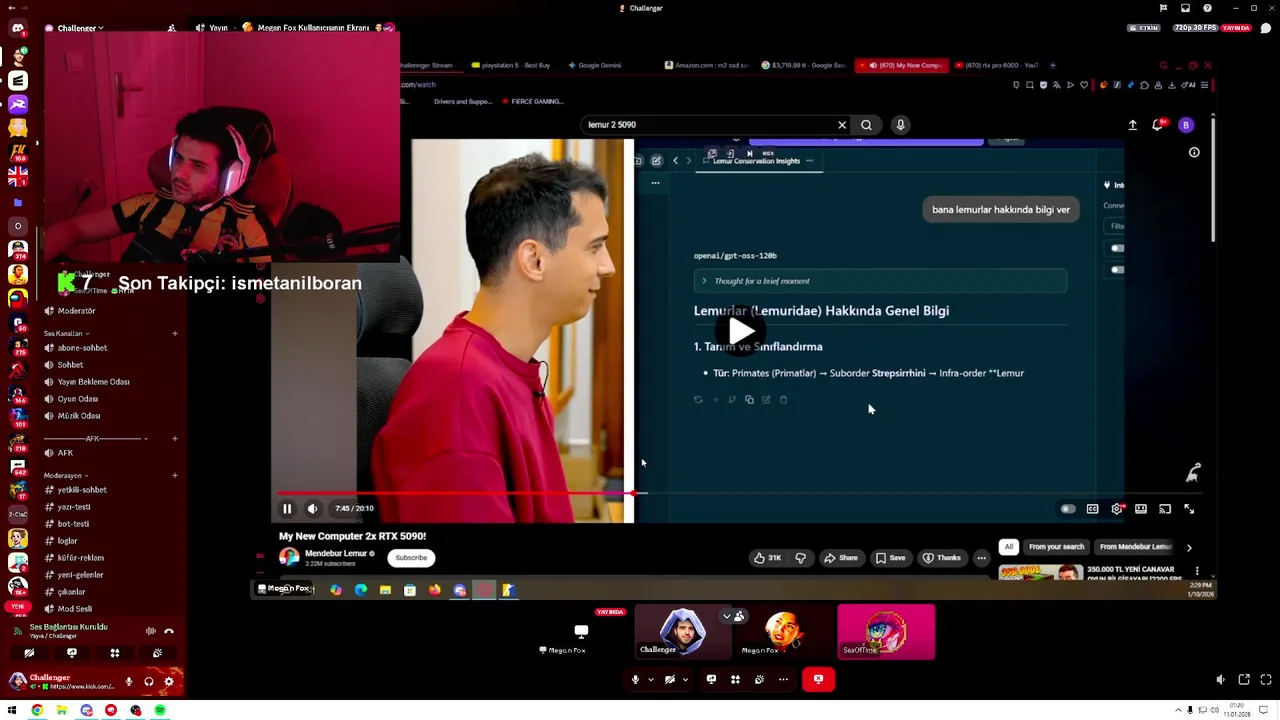Select SeaOfTime participant tile

point(886,632)
